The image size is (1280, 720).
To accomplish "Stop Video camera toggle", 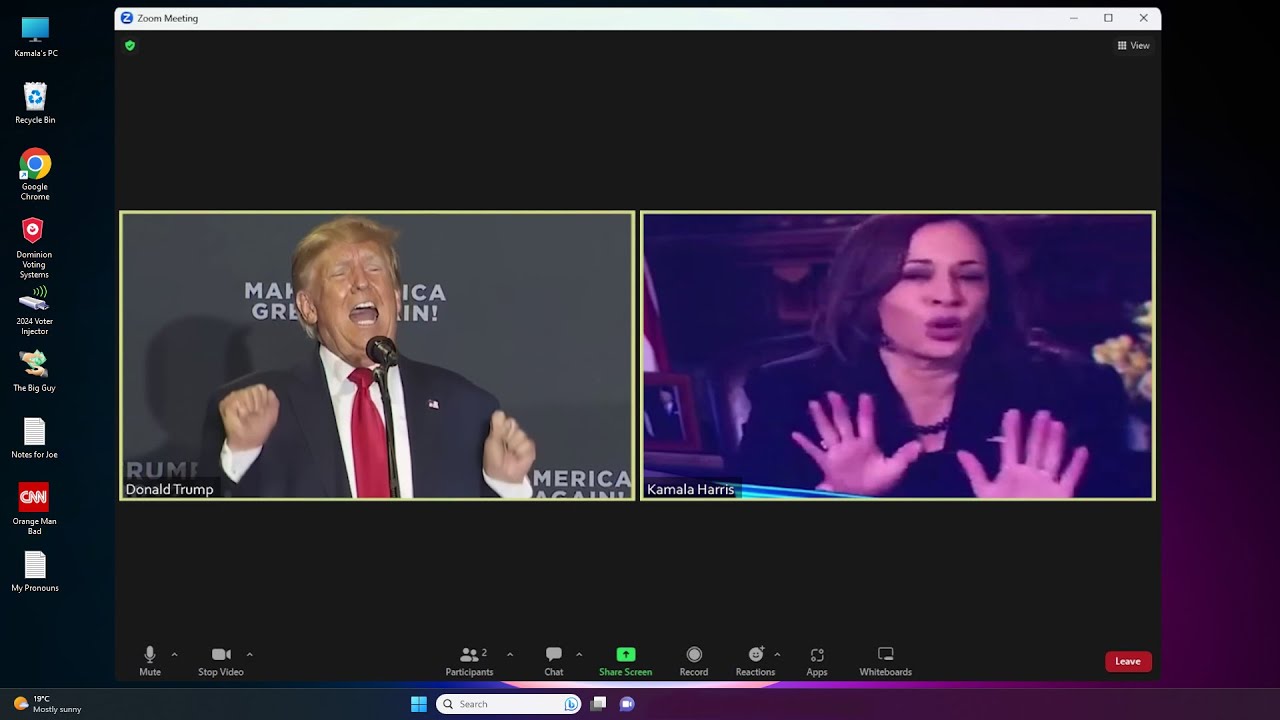I will coord(221,661).
